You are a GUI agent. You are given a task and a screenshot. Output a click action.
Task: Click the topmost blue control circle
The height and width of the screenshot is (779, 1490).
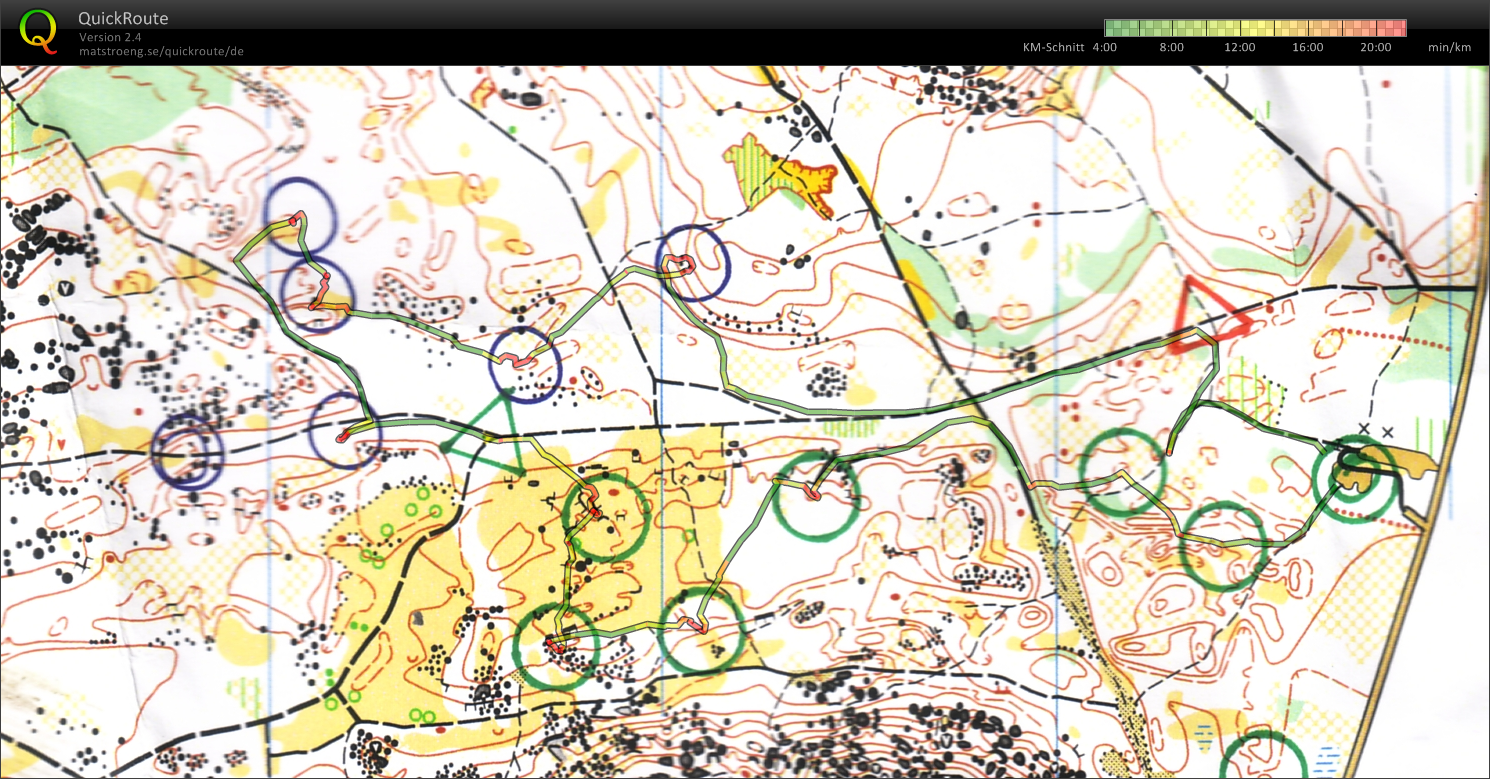[x=299, y=213]
